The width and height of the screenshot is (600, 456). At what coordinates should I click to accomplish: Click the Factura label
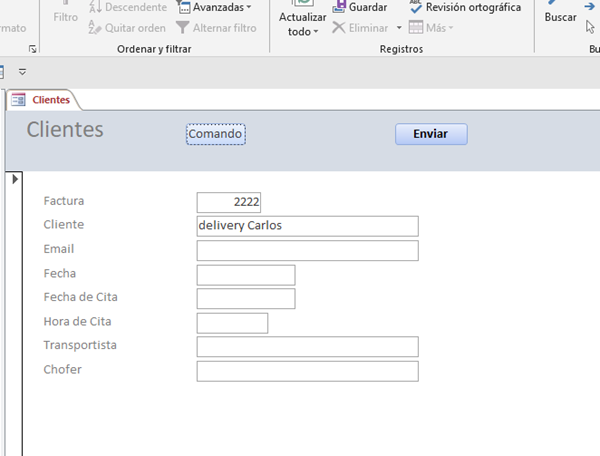click(64, 201)
